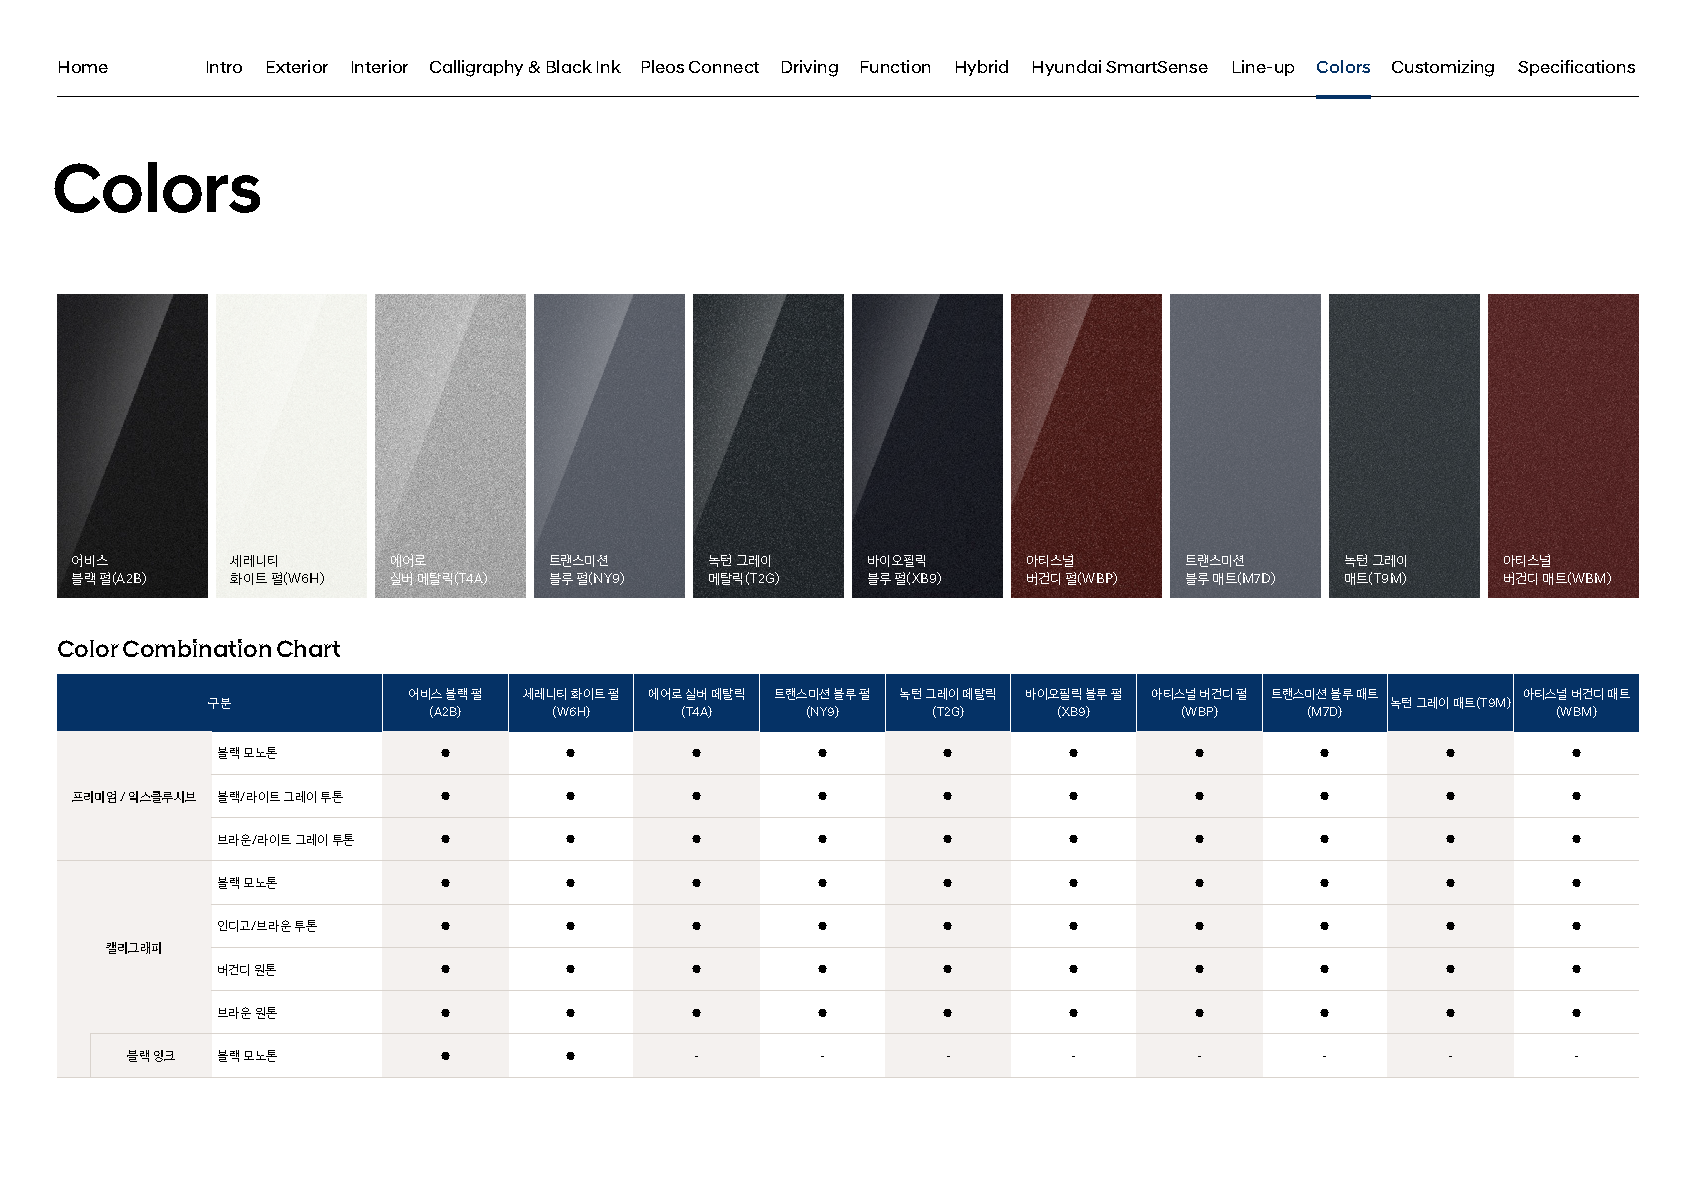Select Artisanal Burgundy Matte (WBM) swatch
The width and height of the screenshot is (1696, 1191).
pos(1563,446)
